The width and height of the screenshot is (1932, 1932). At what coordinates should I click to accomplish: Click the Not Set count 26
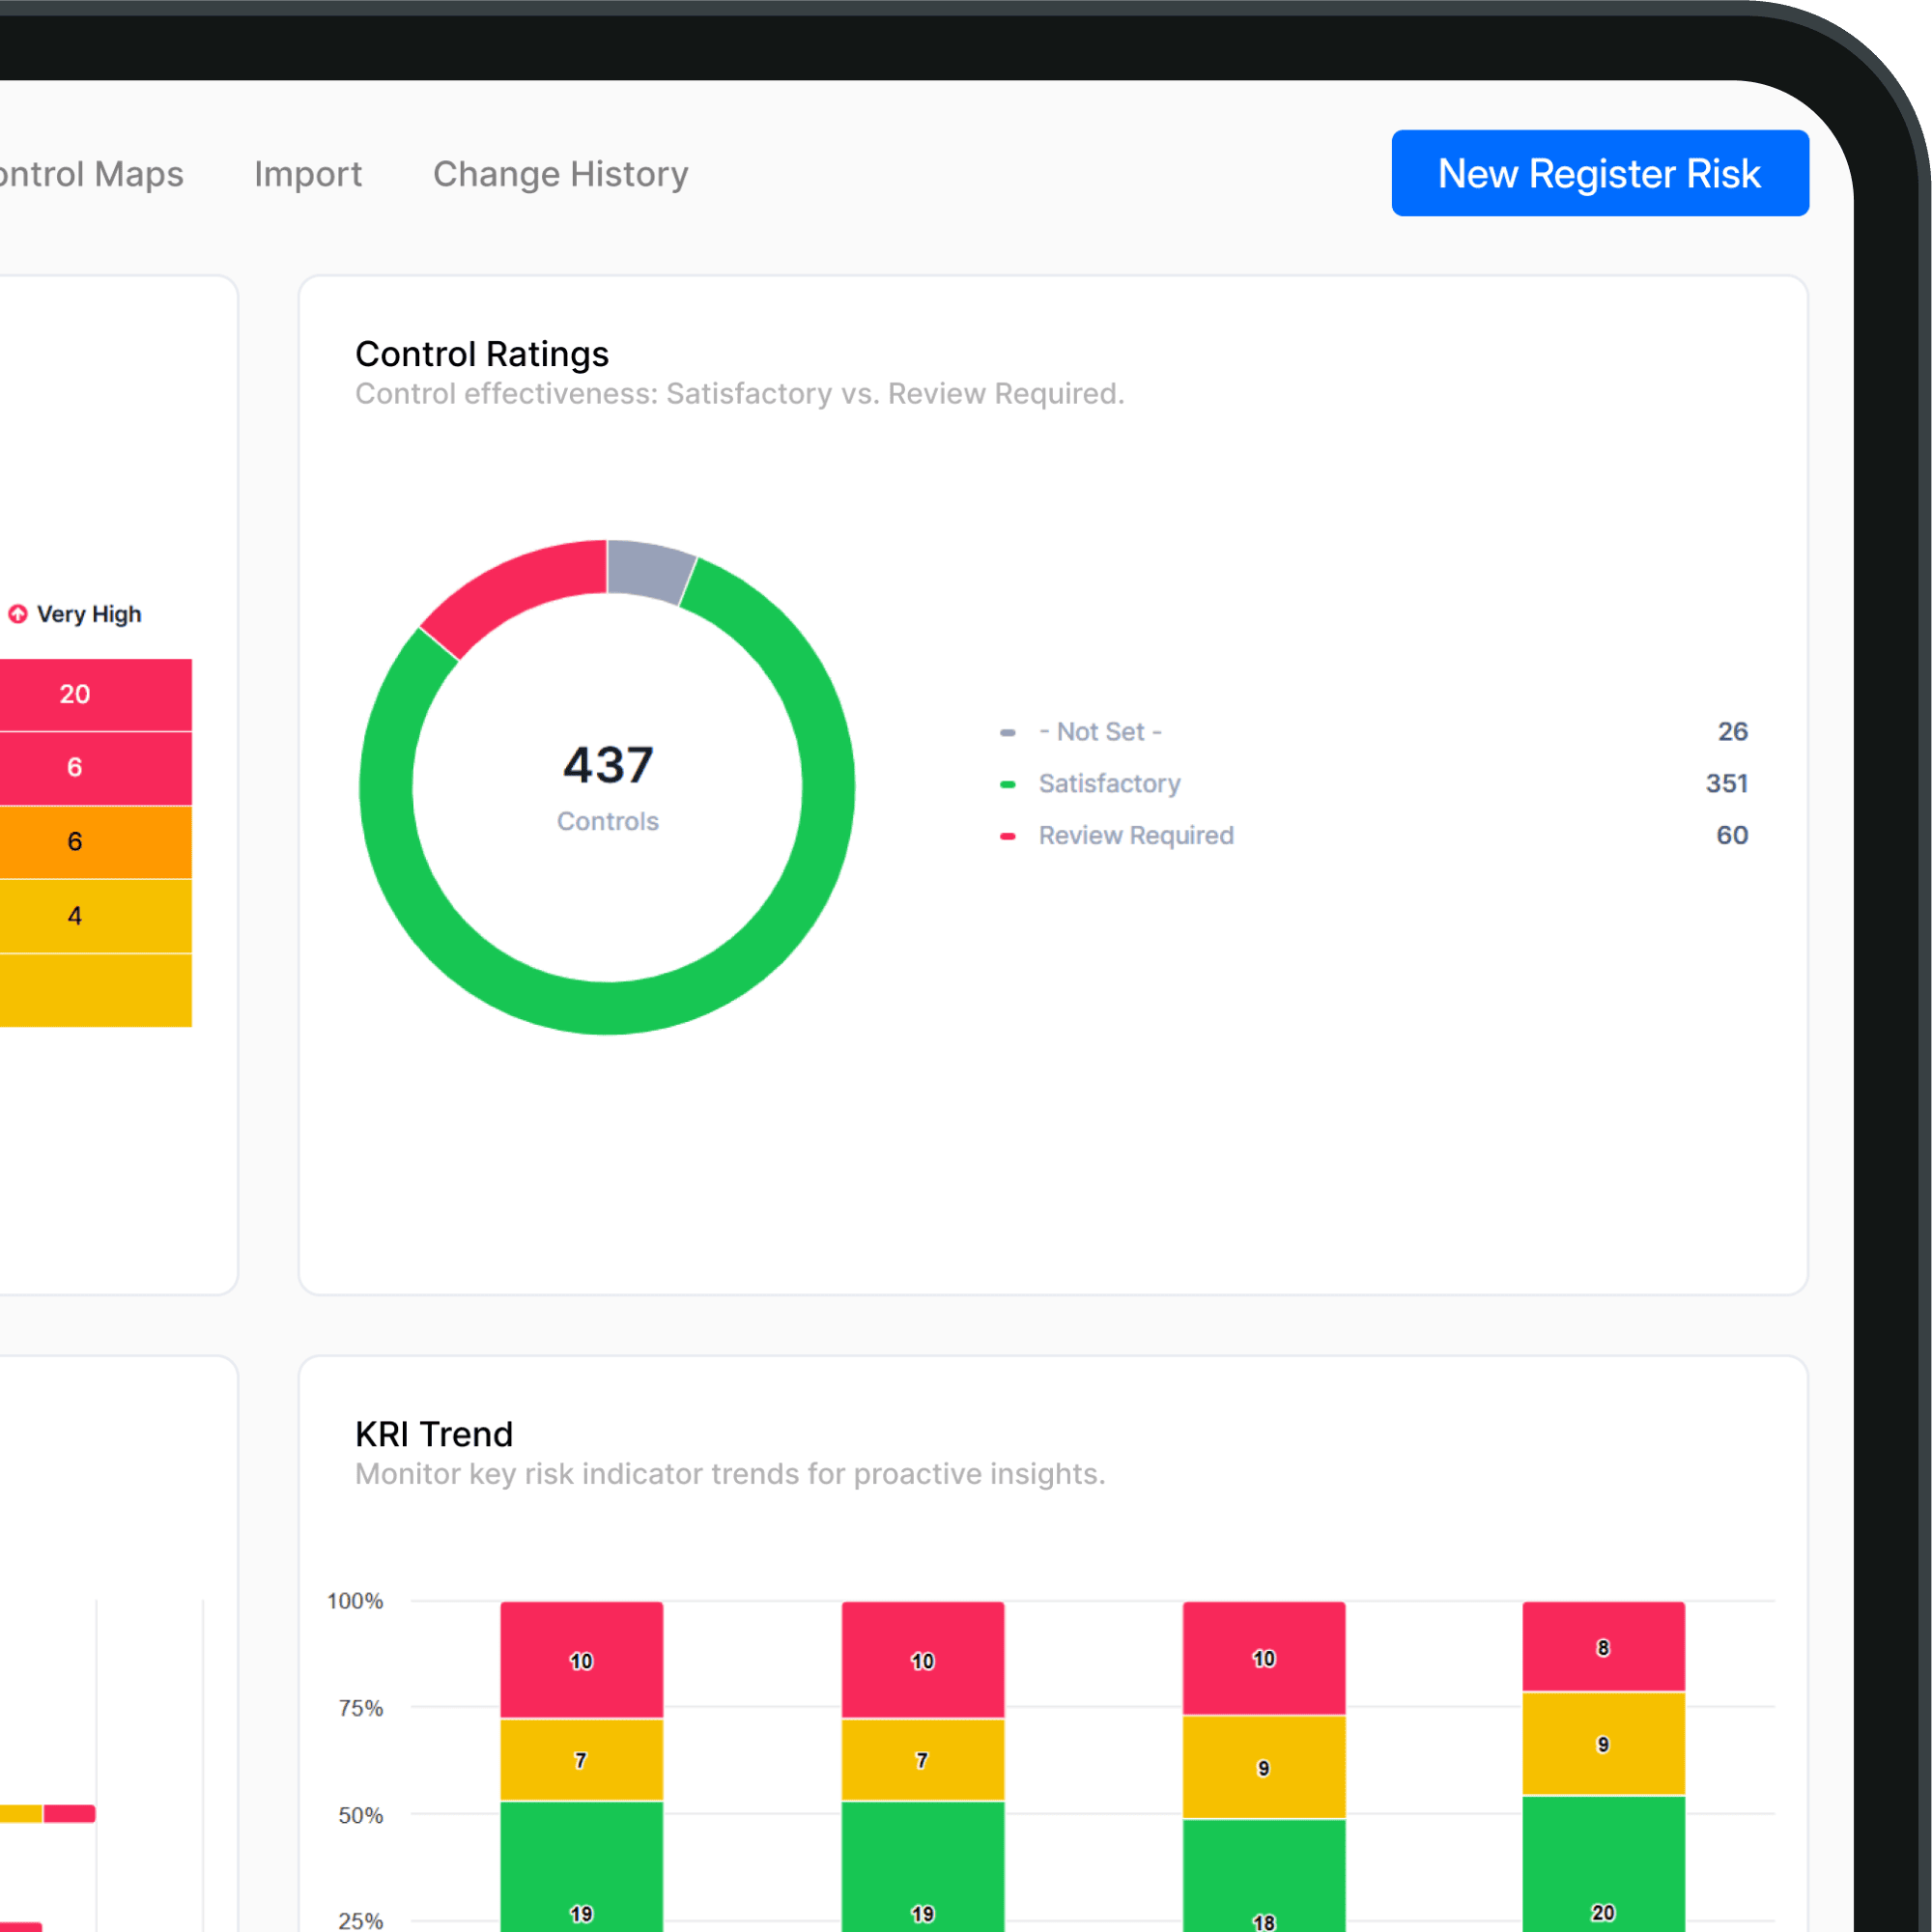pyautogui.click(x=1733, y=732)
